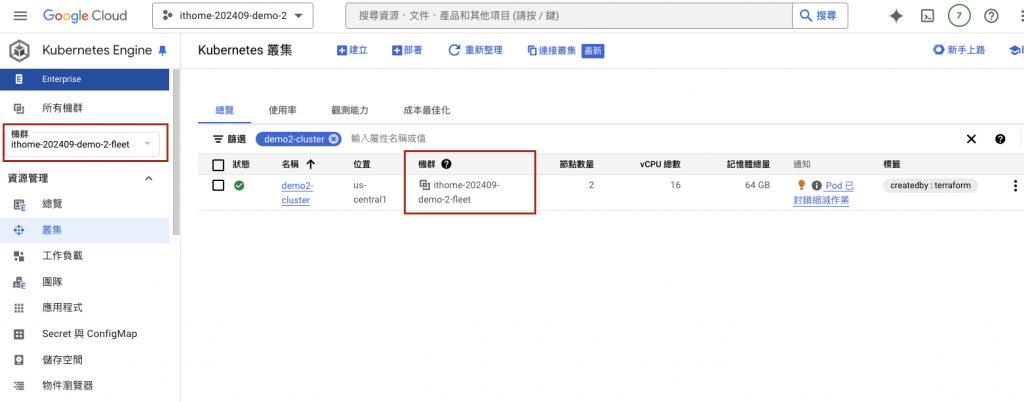Open 總覽 in the resource management menu

point(84,204)
